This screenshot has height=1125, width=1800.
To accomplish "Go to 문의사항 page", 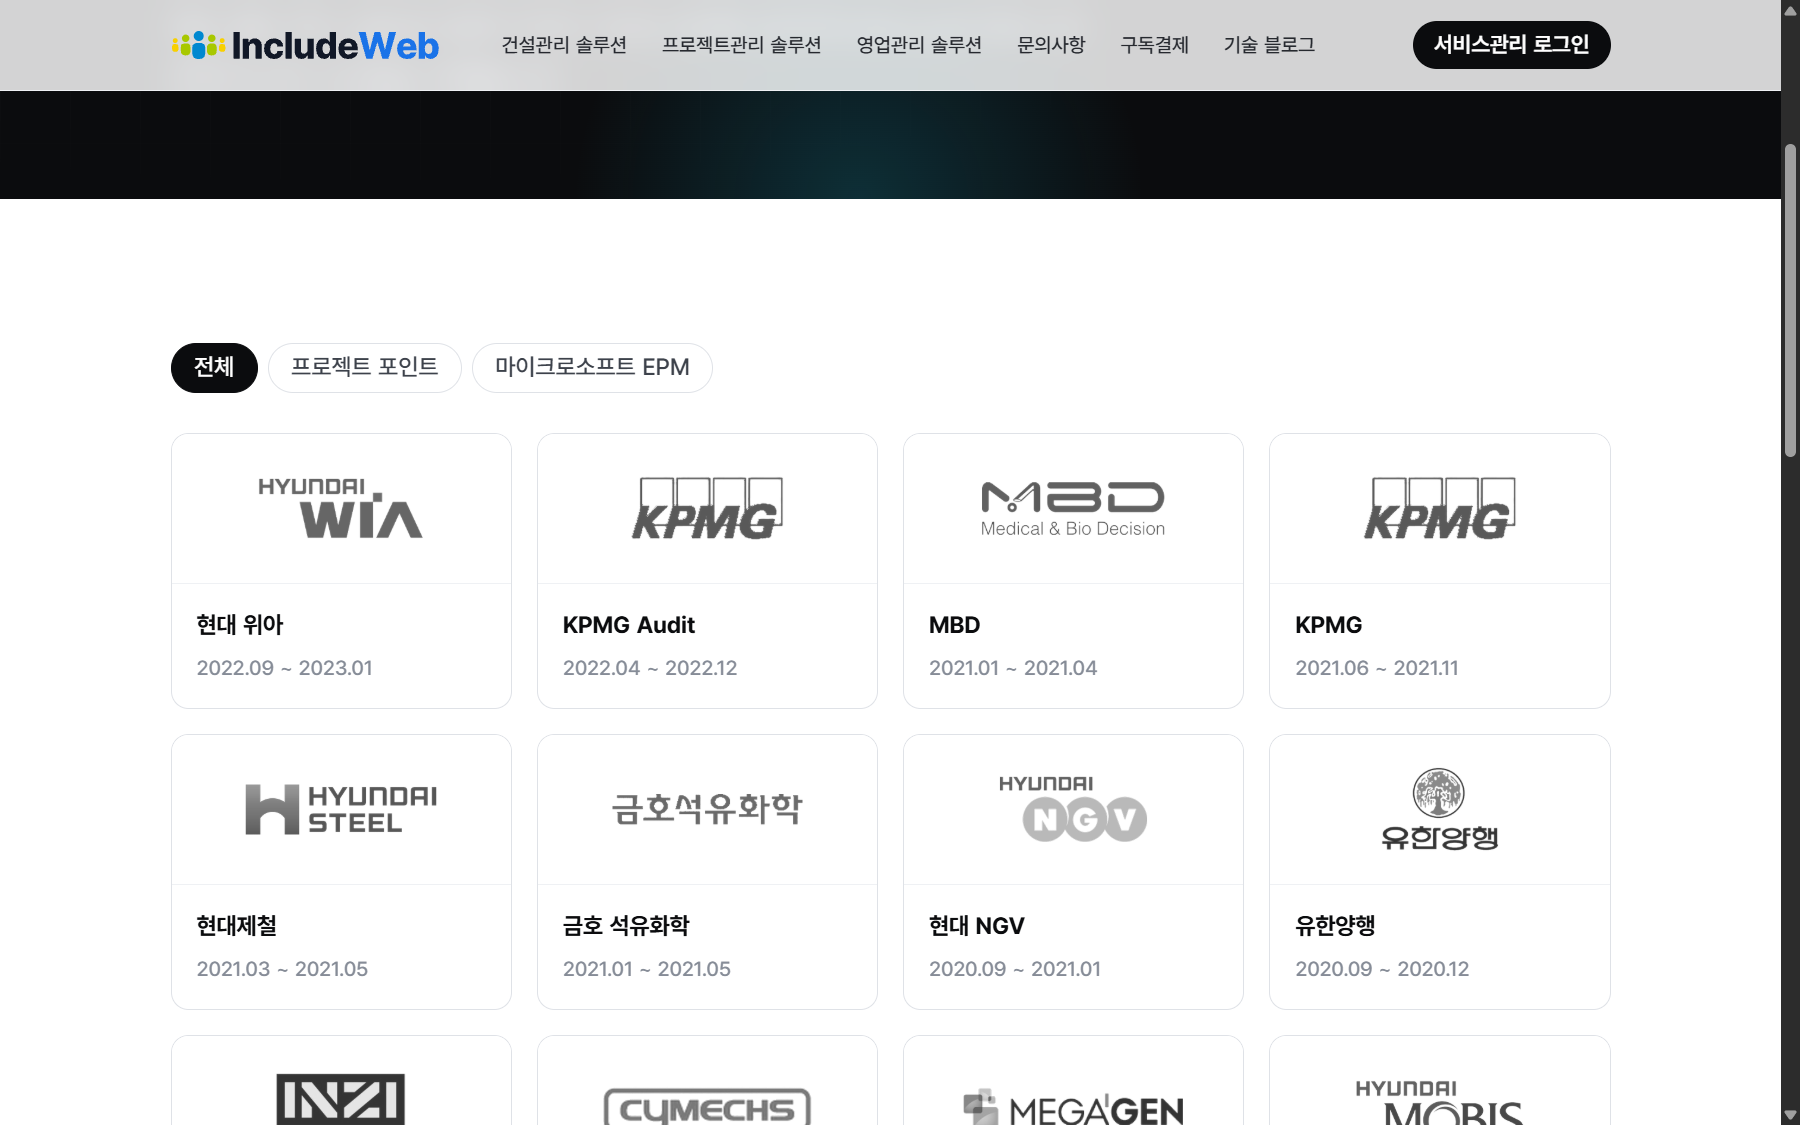I will coord(1051,45).
